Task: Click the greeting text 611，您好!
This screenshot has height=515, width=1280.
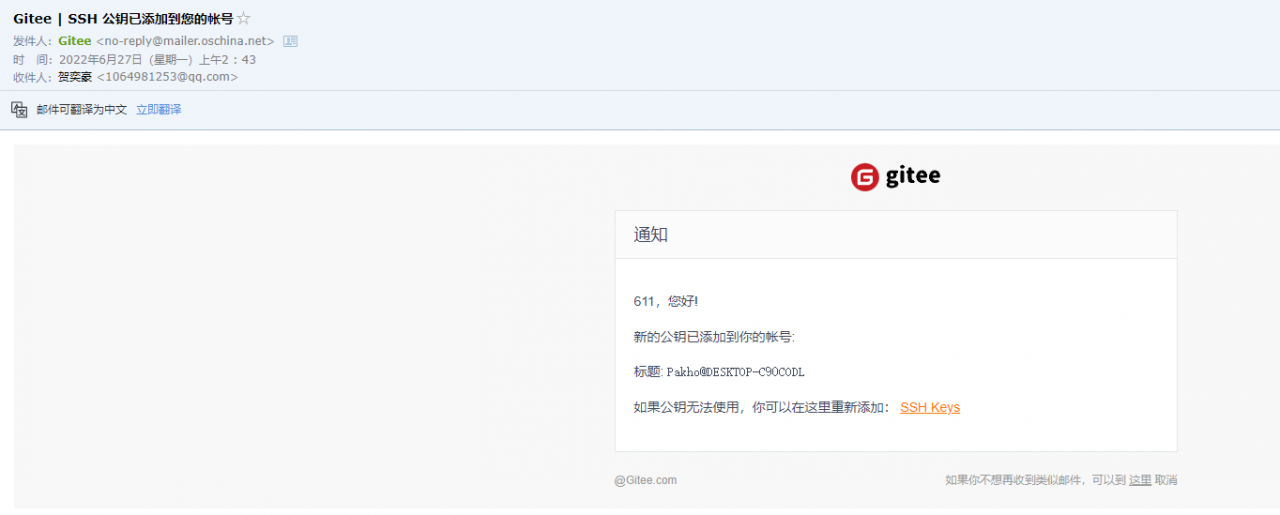Action: tap(666, 301)
